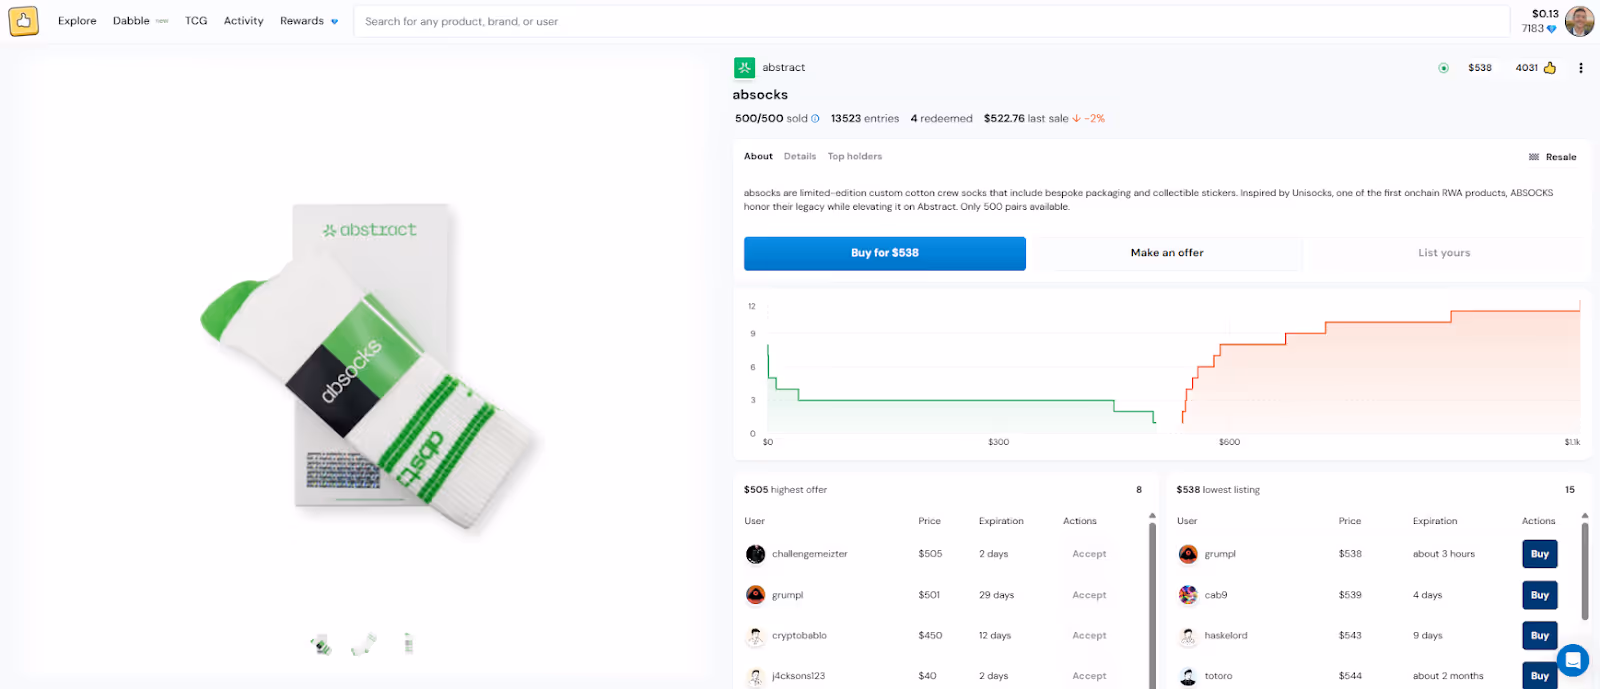Image resolution: width=1600 pixels, height=689 pixels.
Task: Click the cryptobablo username
Action: tap(799, 636)
